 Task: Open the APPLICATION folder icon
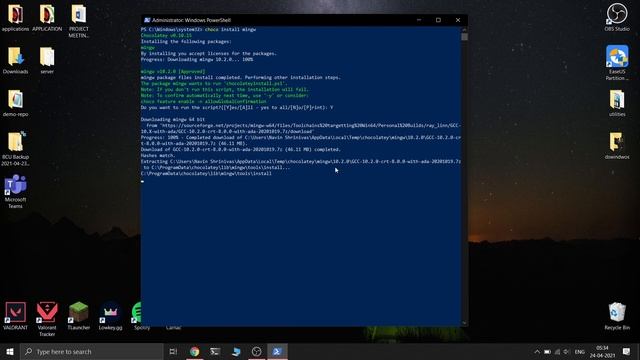(x=47, y=18)
